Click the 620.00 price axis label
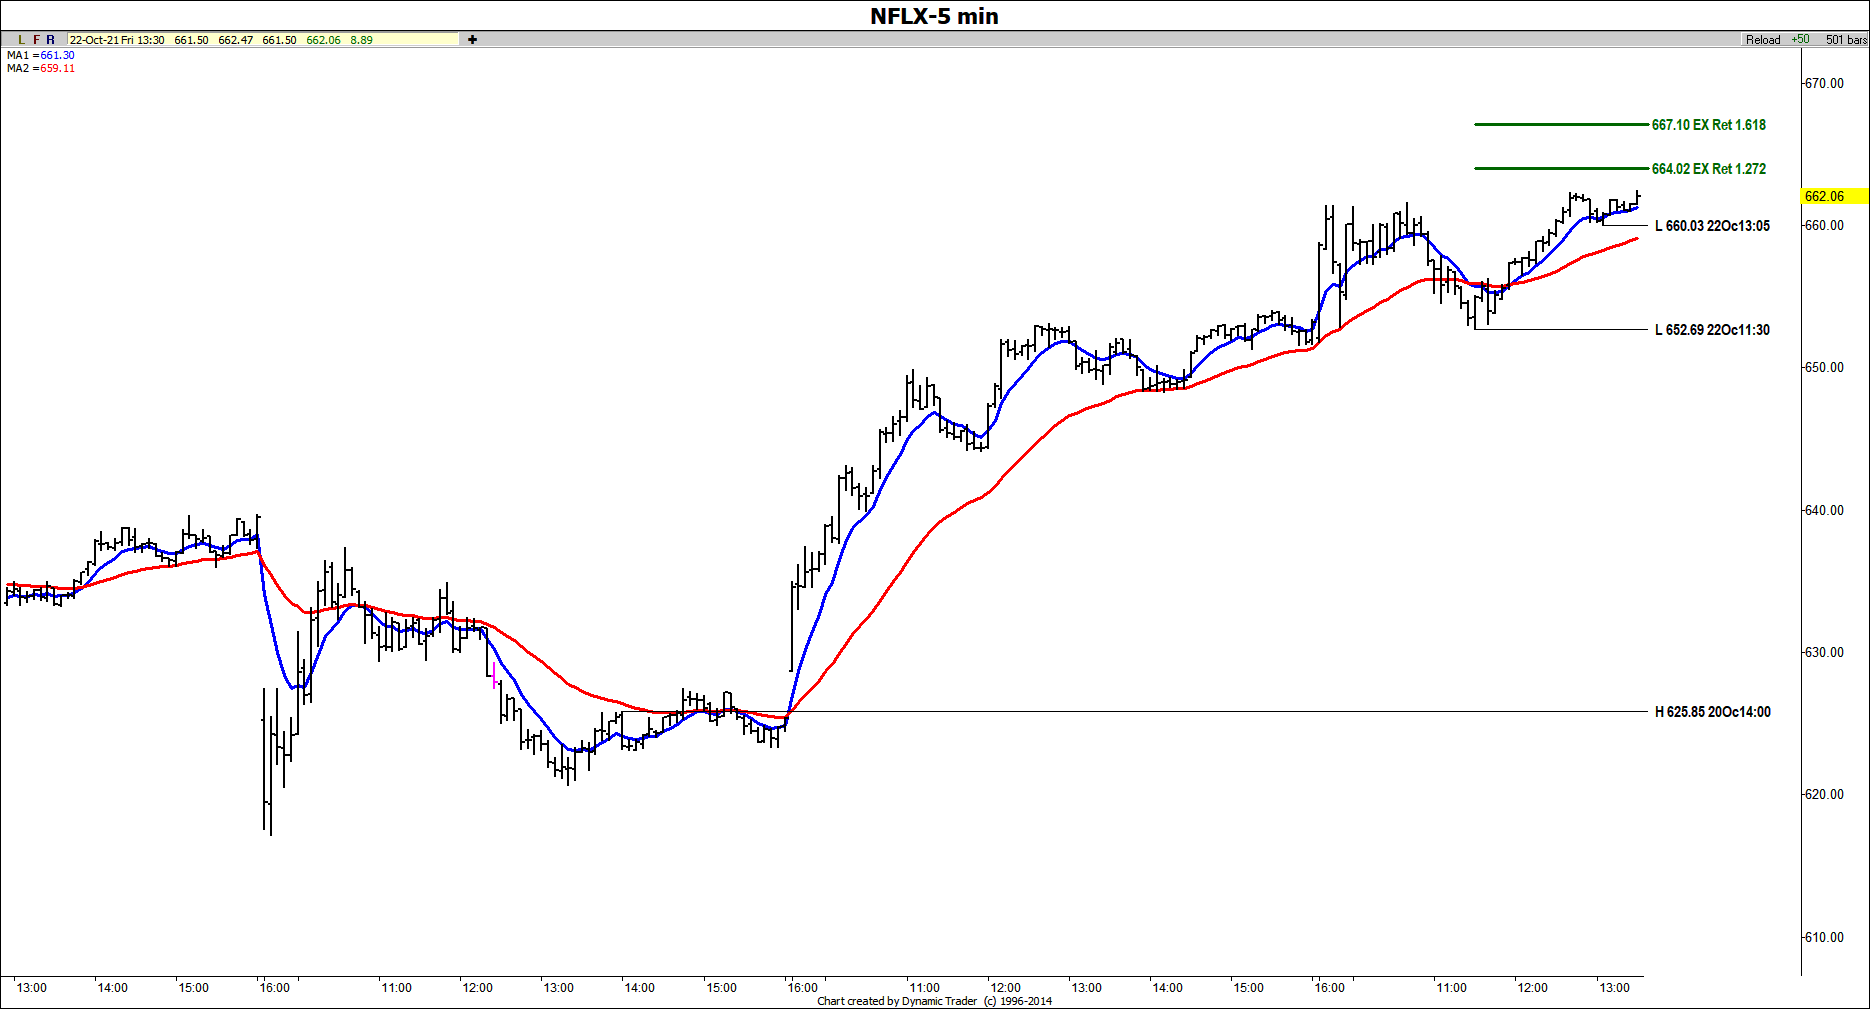Screen dimensions: 1870x1009 point(1825,794)
